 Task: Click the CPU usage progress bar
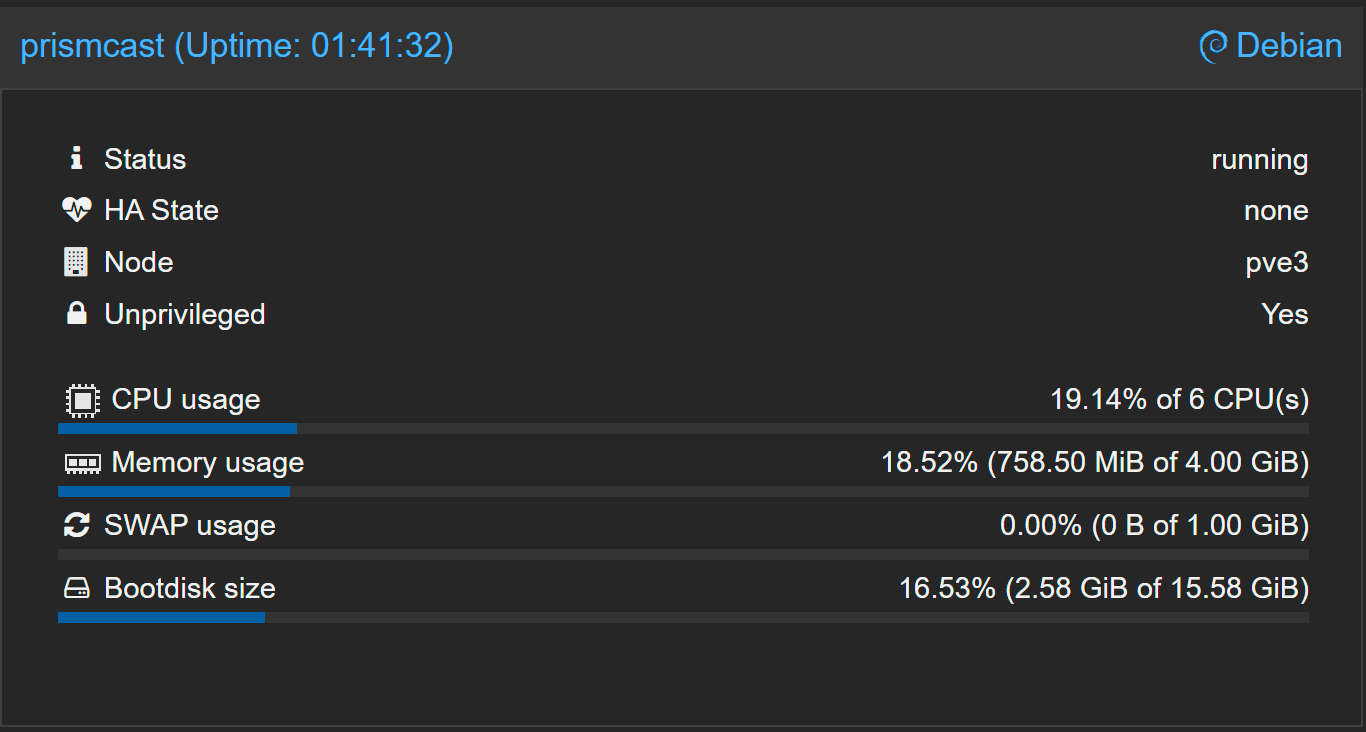coord(683,428)
